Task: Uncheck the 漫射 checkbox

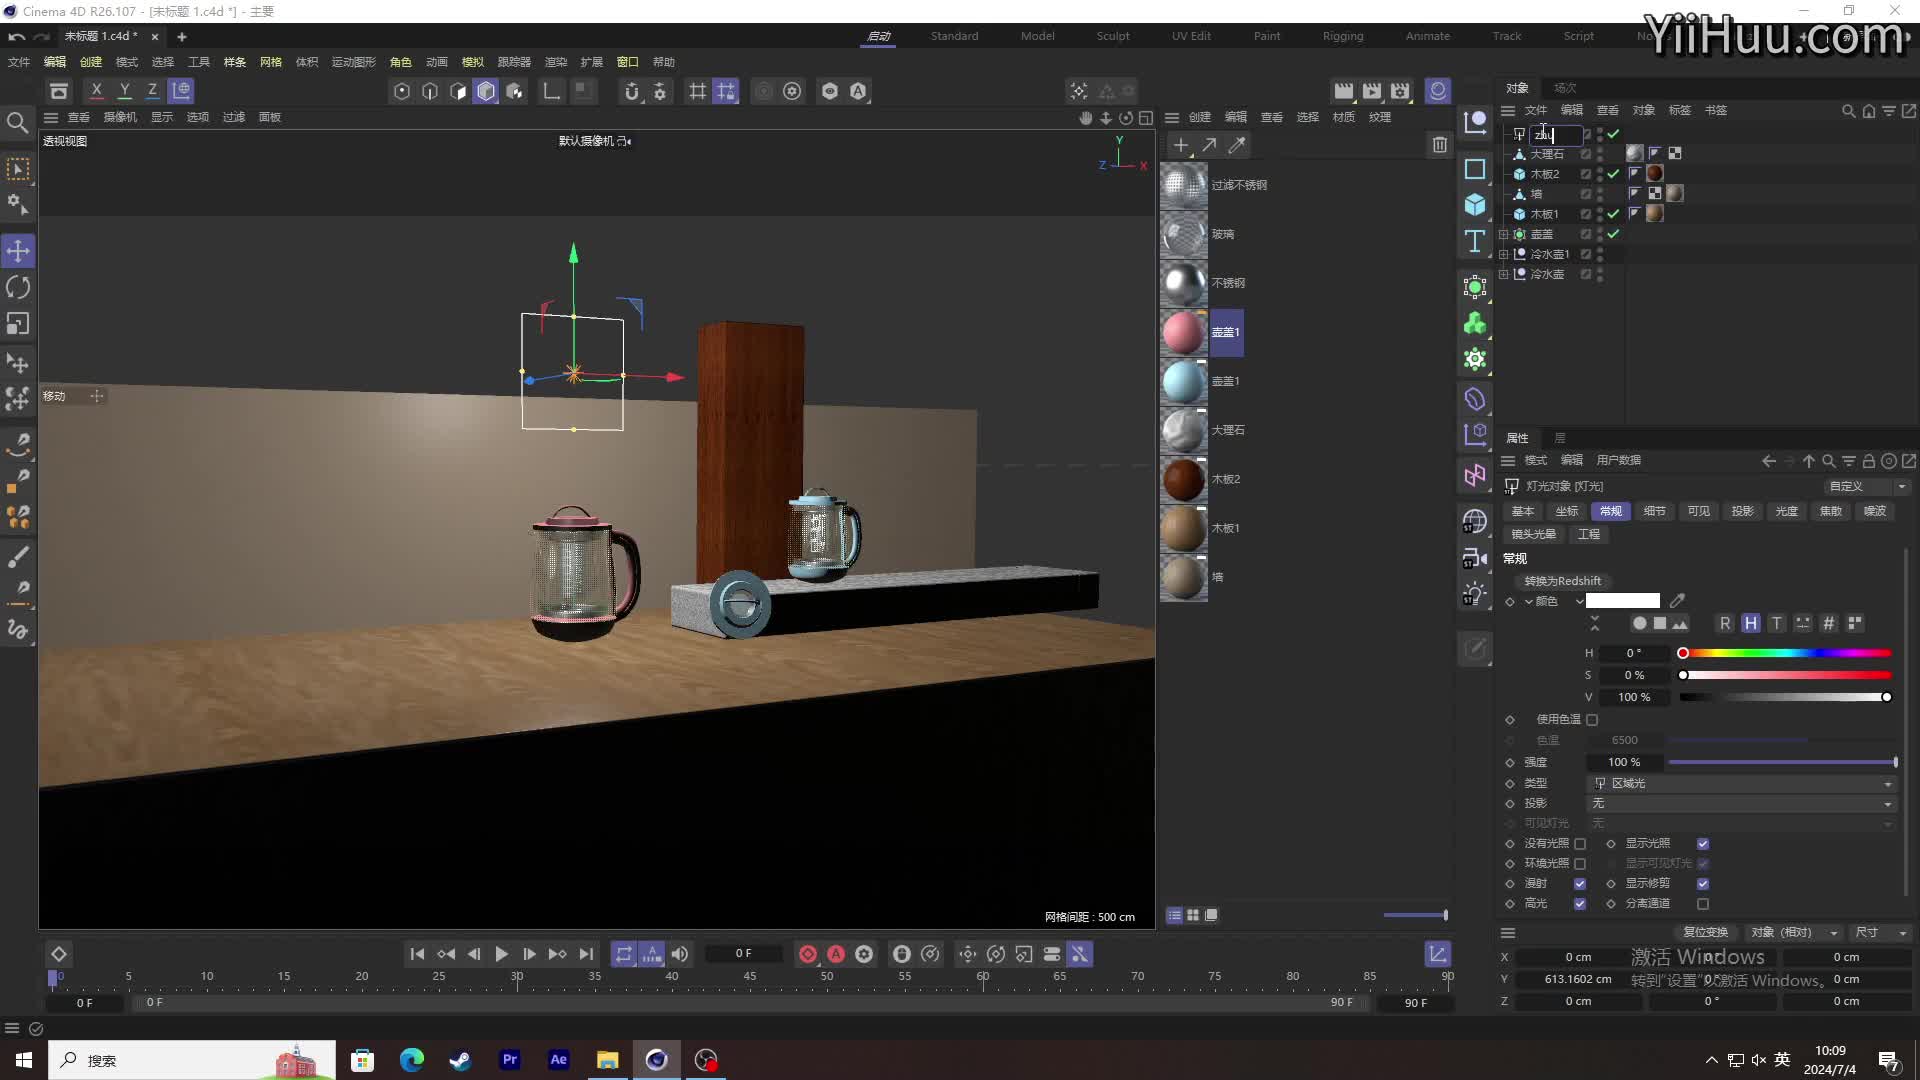Action: (x=1580, y=884)
